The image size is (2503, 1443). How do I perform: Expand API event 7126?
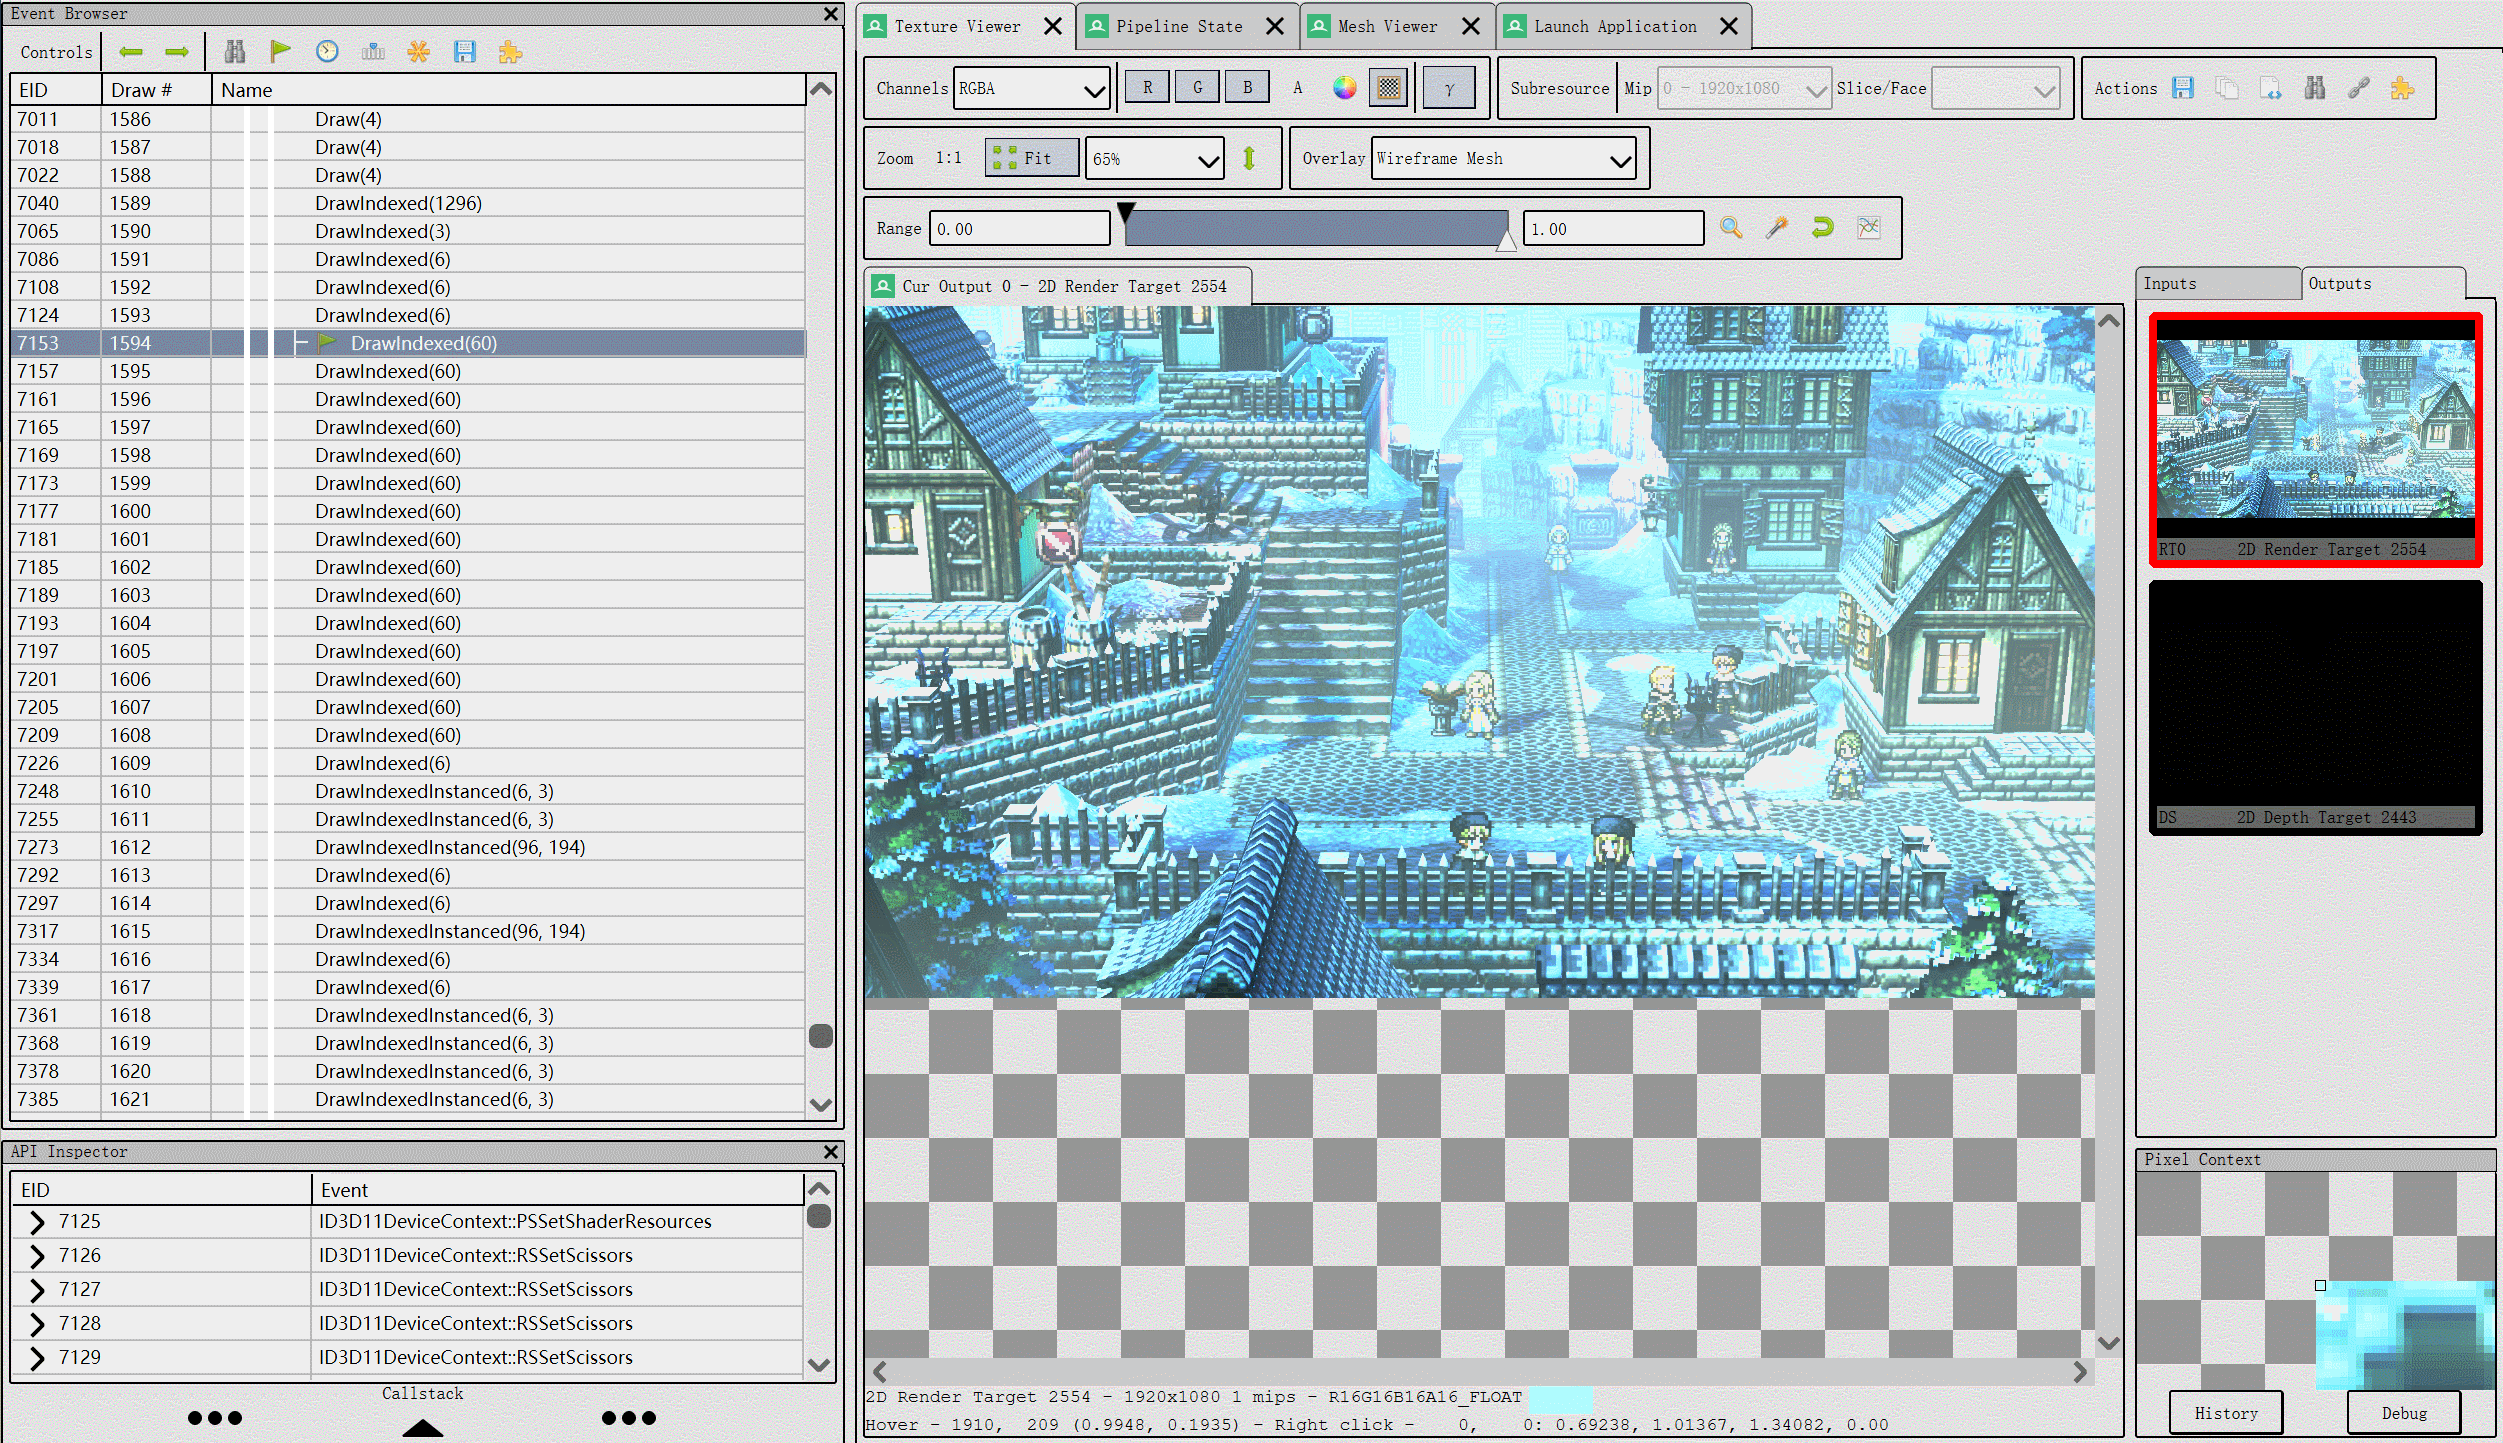coord(37,1256)
